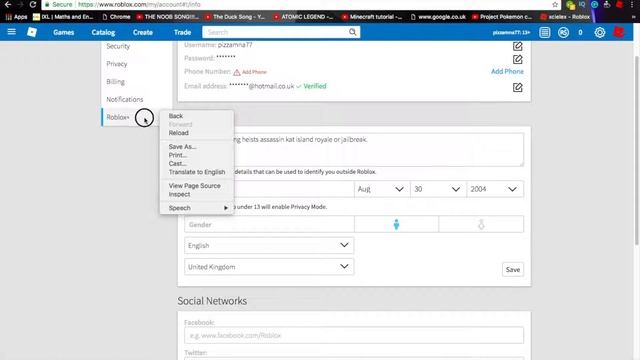This screenshot has height=360, width=640.
Task: Select the male gender icon
Action: point(396,224)
